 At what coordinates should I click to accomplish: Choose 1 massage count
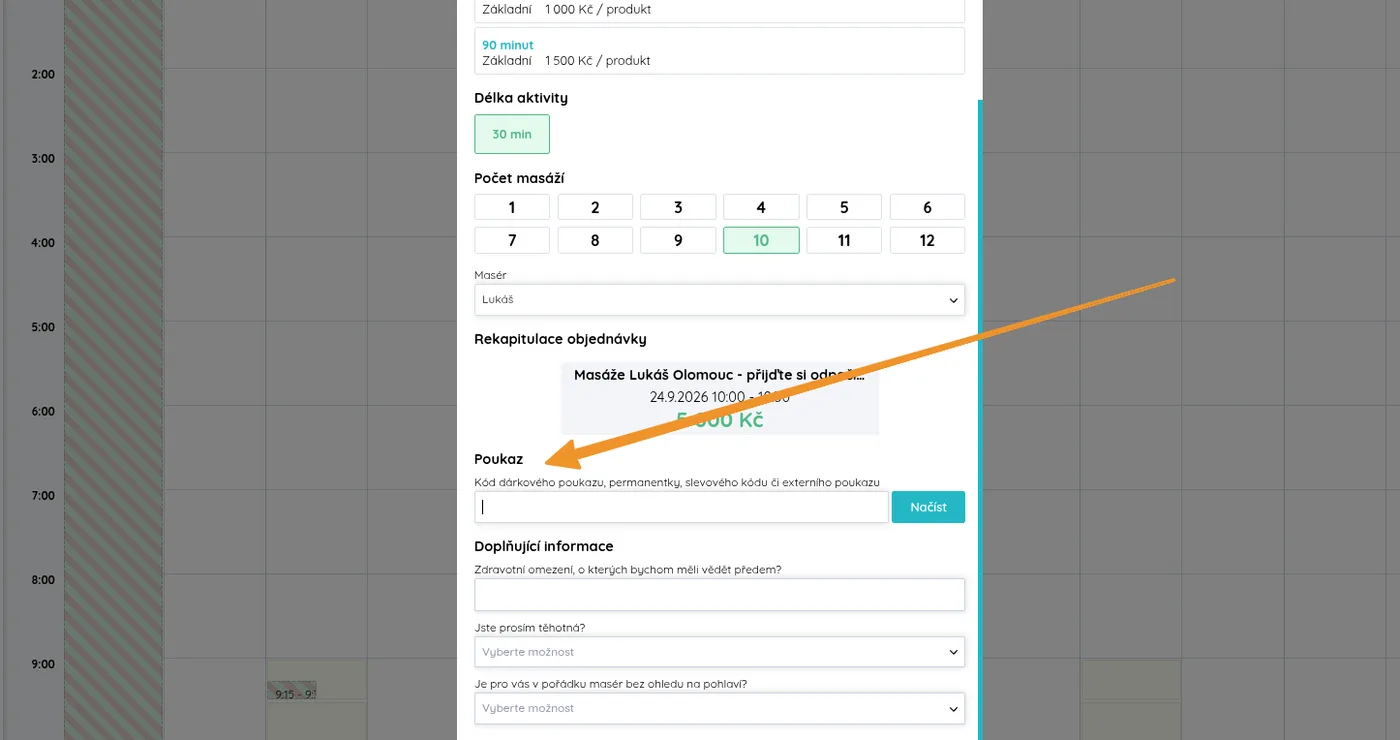coord(512,207)
